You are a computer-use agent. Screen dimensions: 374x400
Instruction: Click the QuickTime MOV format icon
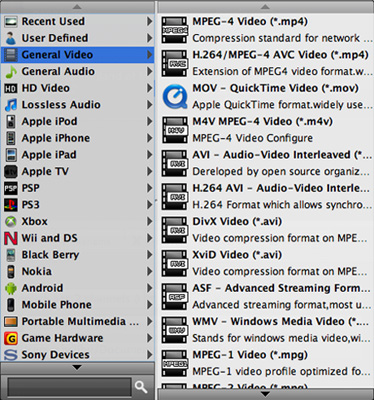[x=175, y=97]
